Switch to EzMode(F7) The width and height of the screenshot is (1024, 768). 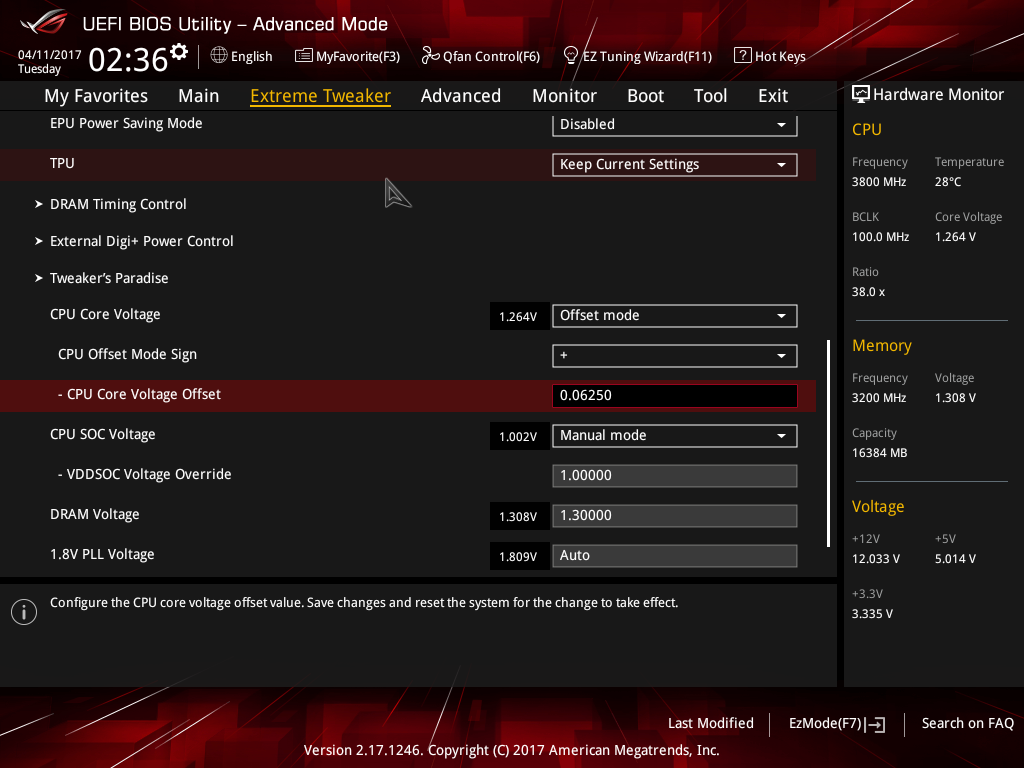click(x=825, y=724)
